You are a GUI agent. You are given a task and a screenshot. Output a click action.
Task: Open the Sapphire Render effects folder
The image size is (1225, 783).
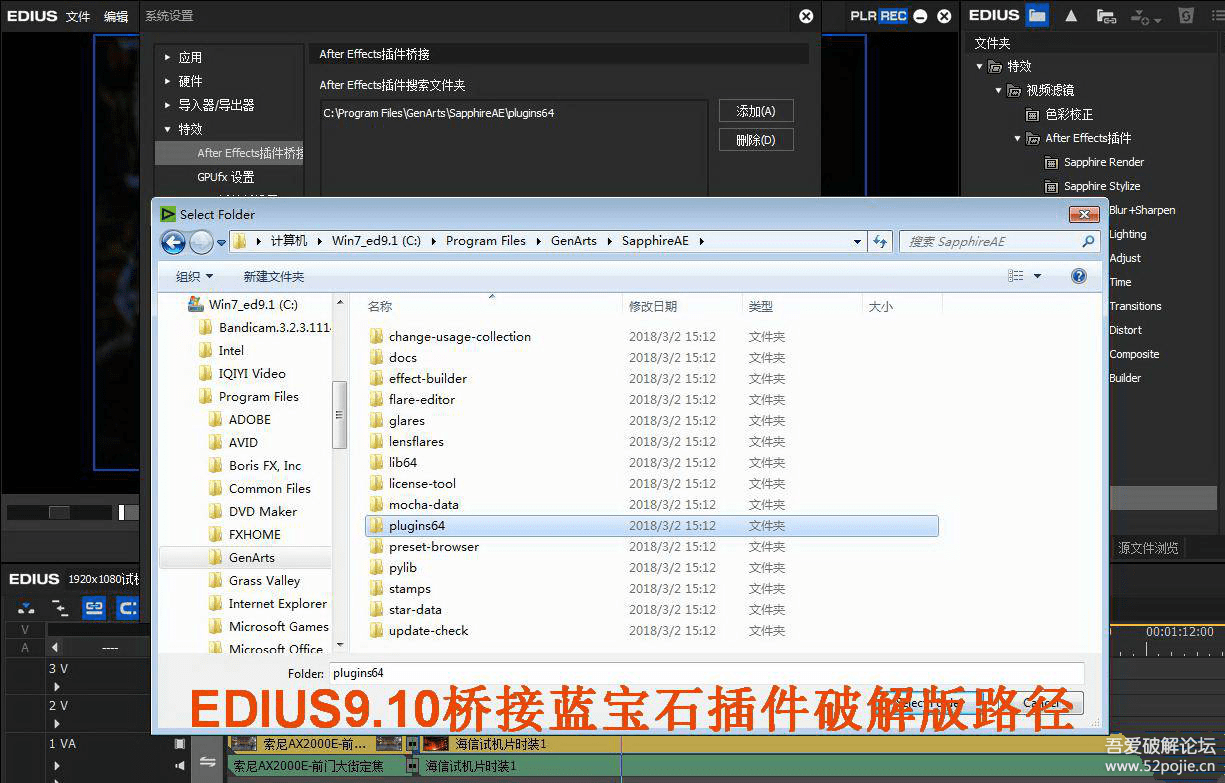(1094, 162)
